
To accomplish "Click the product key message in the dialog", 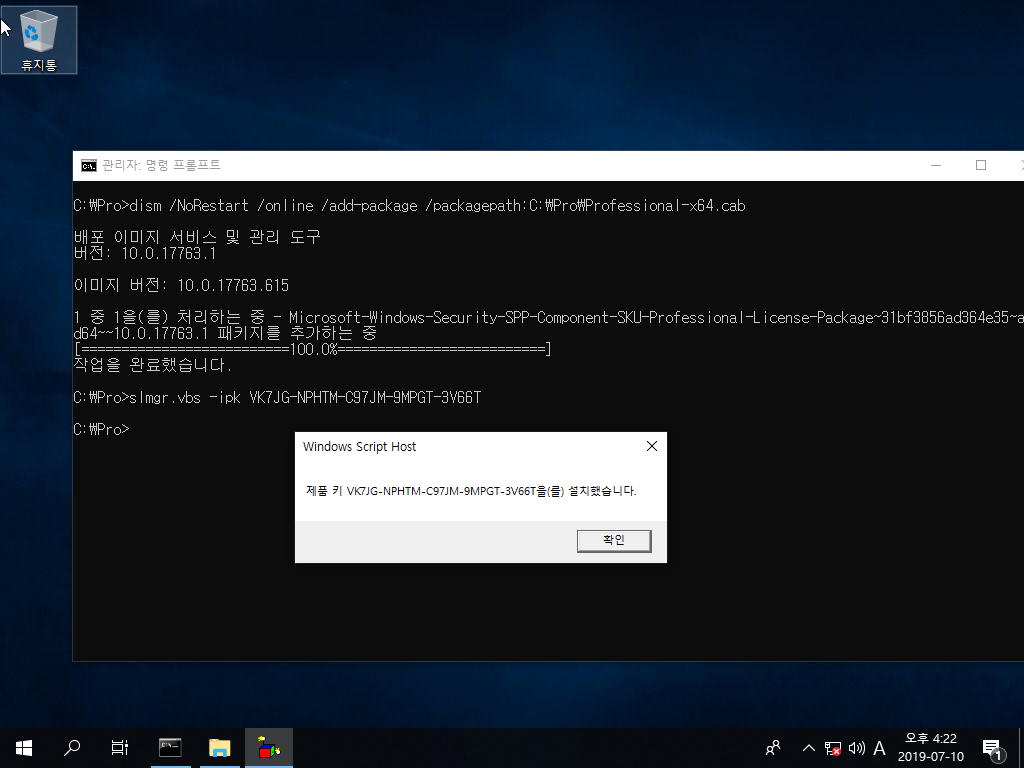I will coord(471,491).
